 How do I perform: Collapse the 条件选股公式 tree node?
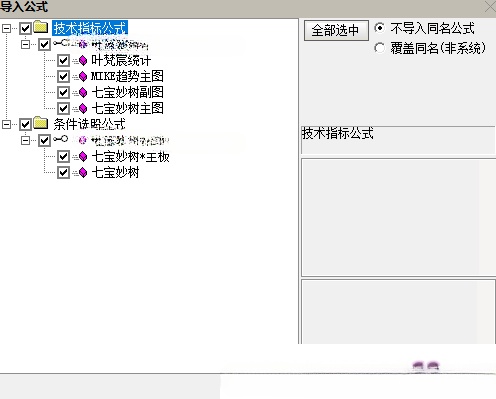click(6, 125)
